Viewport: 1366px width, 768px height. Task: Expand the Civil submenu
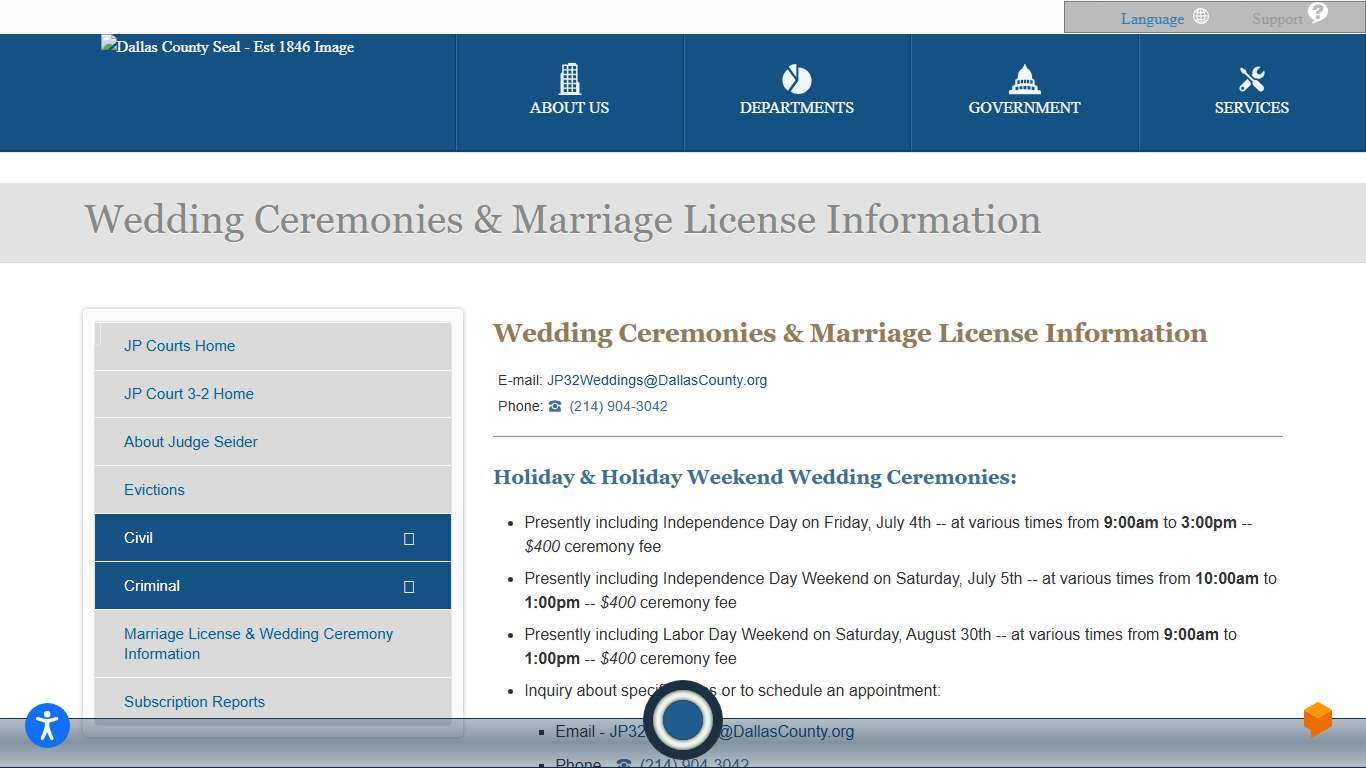pyautogui.click(x=409, y=538)
